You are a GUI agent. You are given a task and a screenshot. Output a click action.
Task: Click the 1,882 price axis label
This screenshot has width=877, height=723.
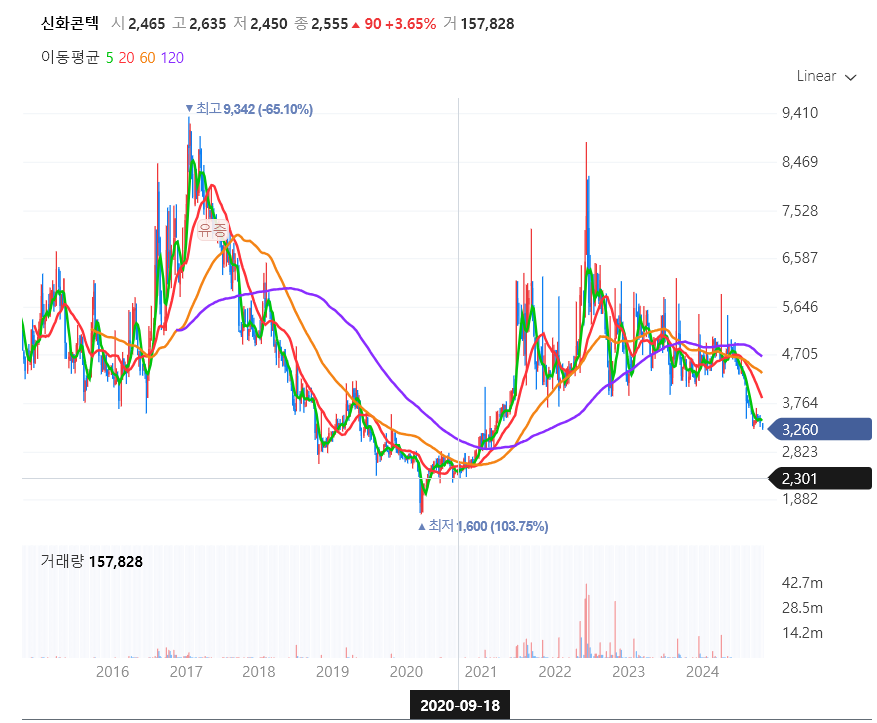800,499
